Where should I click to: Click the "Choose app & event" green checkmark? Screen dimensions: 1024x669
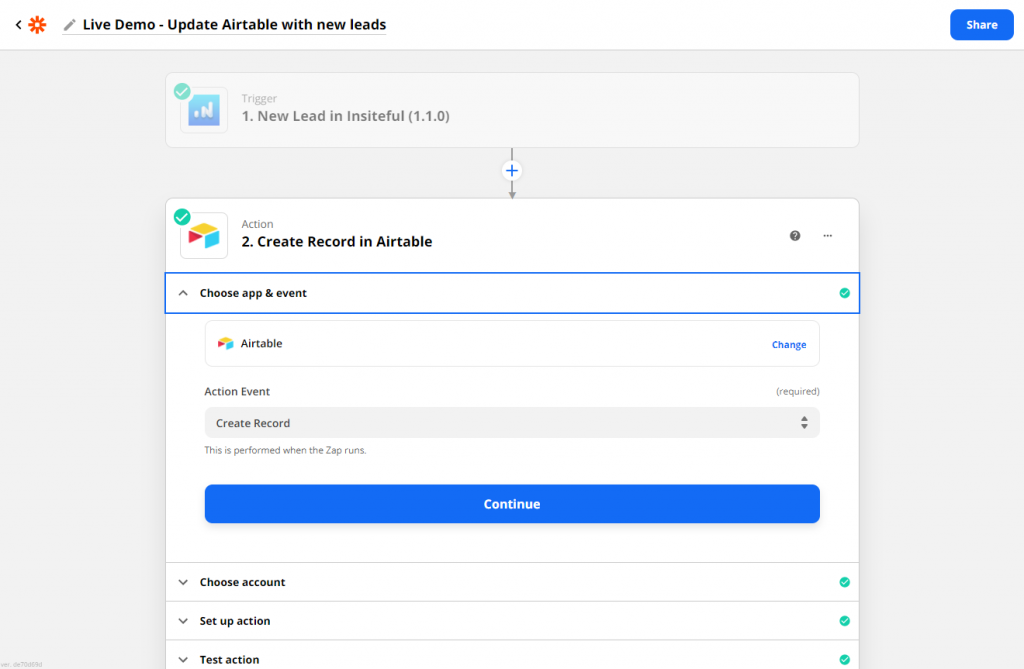(x=844, y=293)
